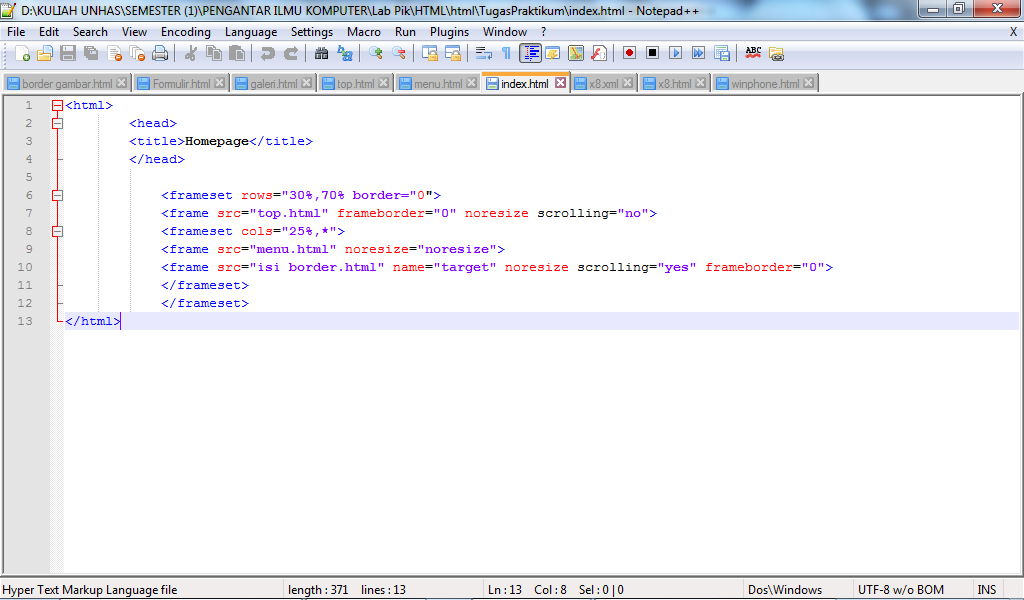Viewport: 1024px width, 600px height.
Task: Open the File menu
Action: [16, 32]
